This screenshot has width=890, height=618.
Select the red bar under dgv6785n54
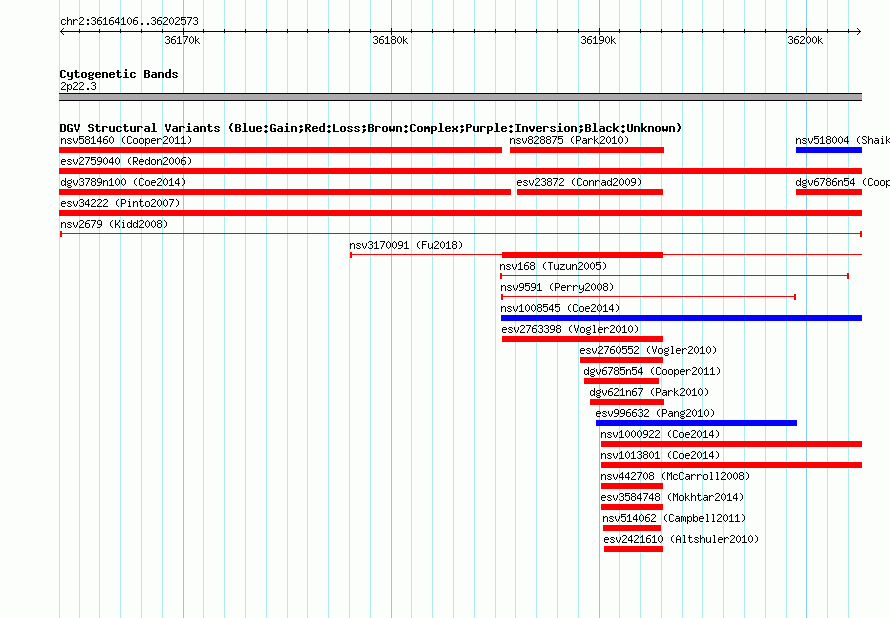pos(622,381)
